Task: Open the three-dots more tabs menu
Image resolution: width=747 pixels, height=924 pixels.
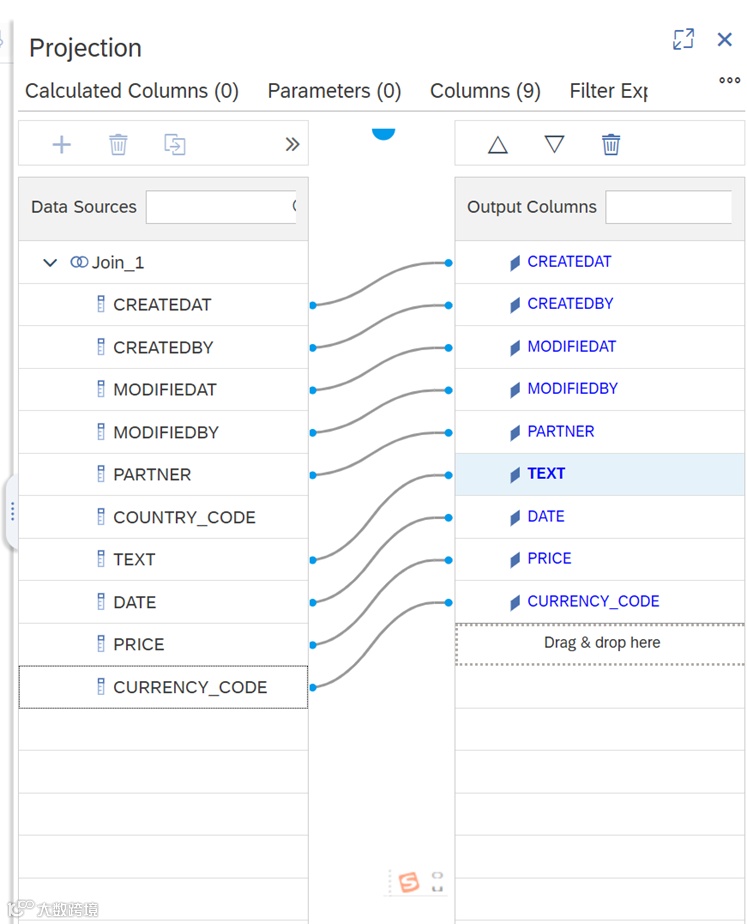Action: 730,81
